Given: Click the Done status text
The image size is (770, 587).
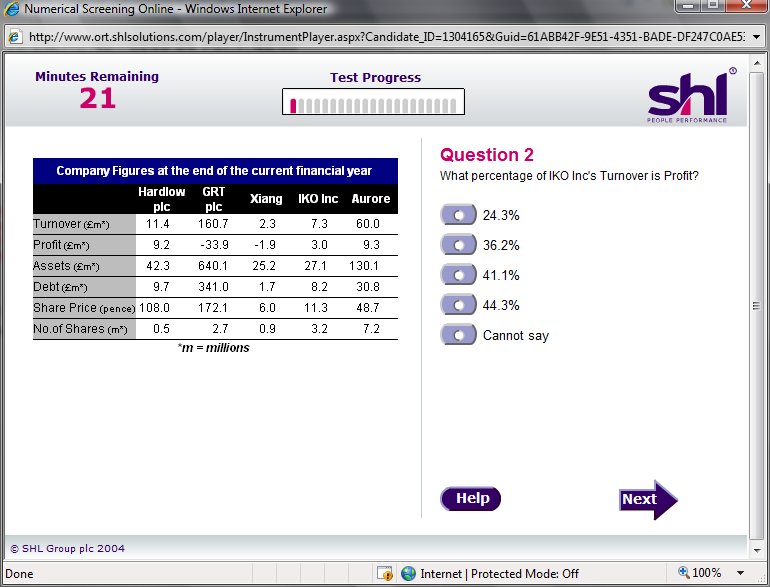Looking at the screenshot, I should [x=19, y=574].
